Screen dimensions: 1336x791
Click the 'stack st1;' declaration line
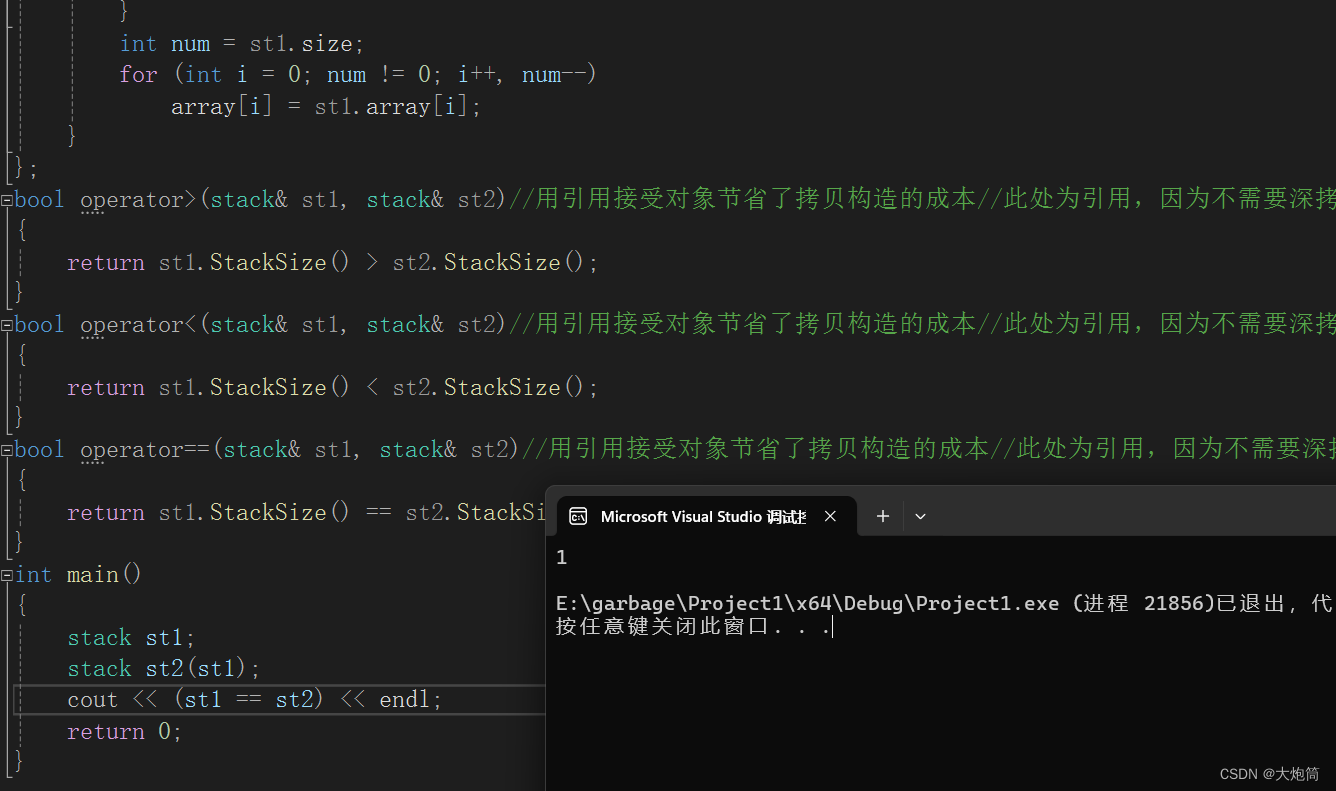pyautogui.click(x=131, y=638)
